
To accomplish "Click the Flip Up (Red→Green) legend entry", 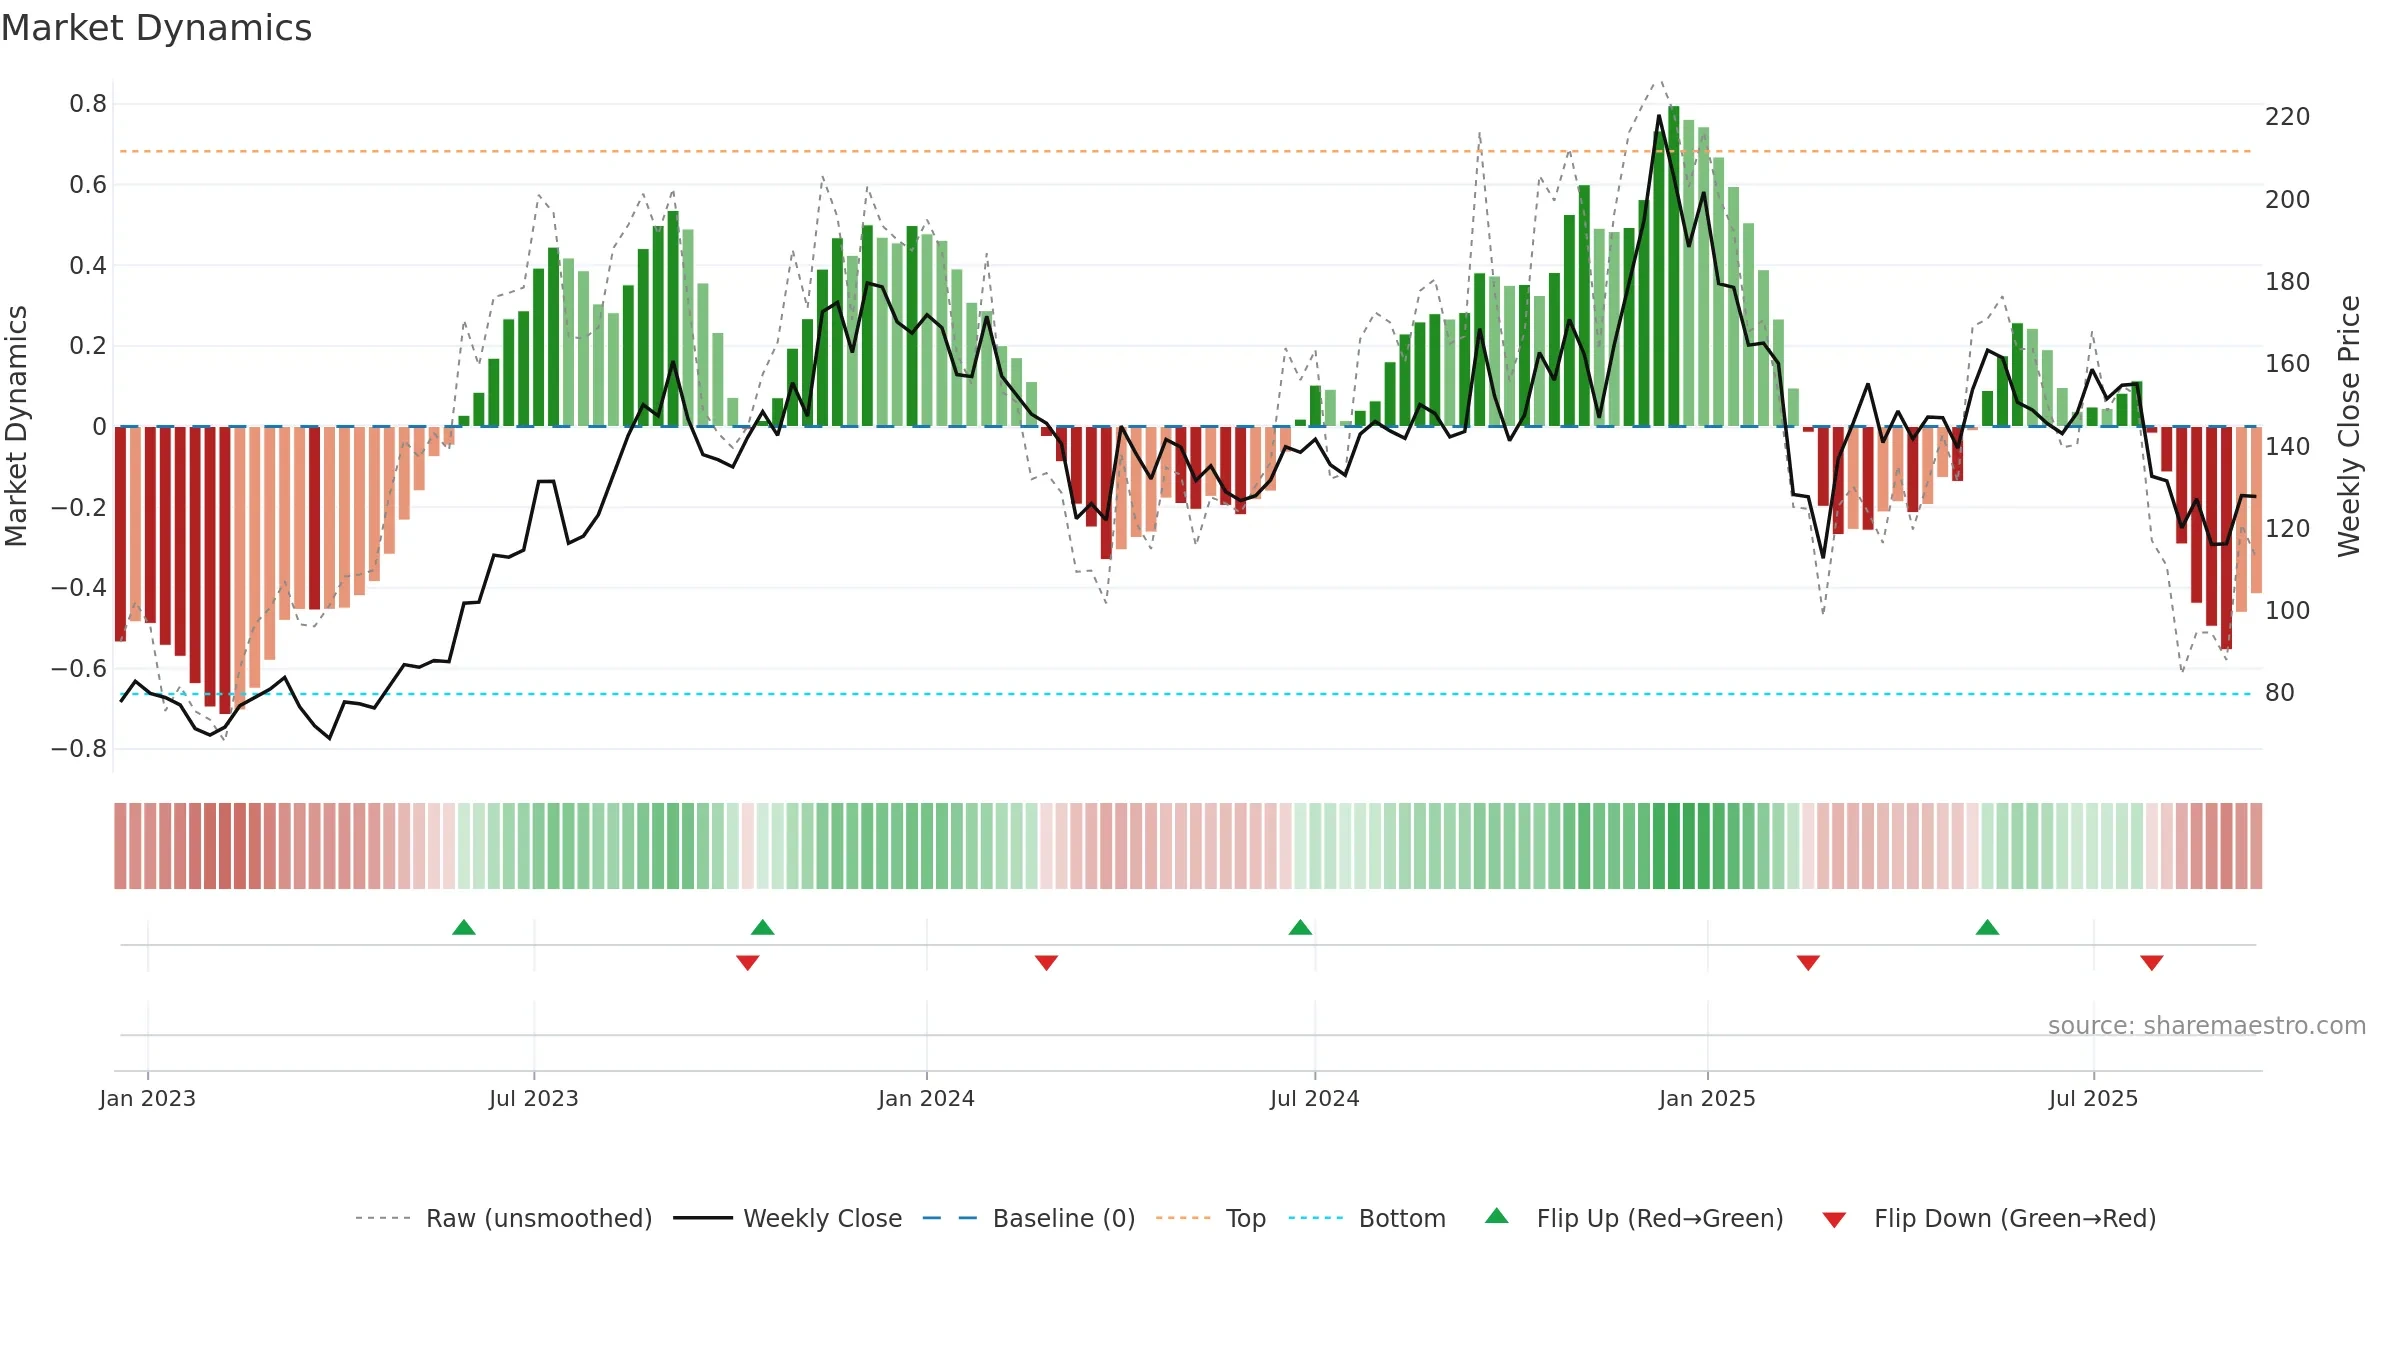I will pyautogui.click(x=1634, y=1218).
